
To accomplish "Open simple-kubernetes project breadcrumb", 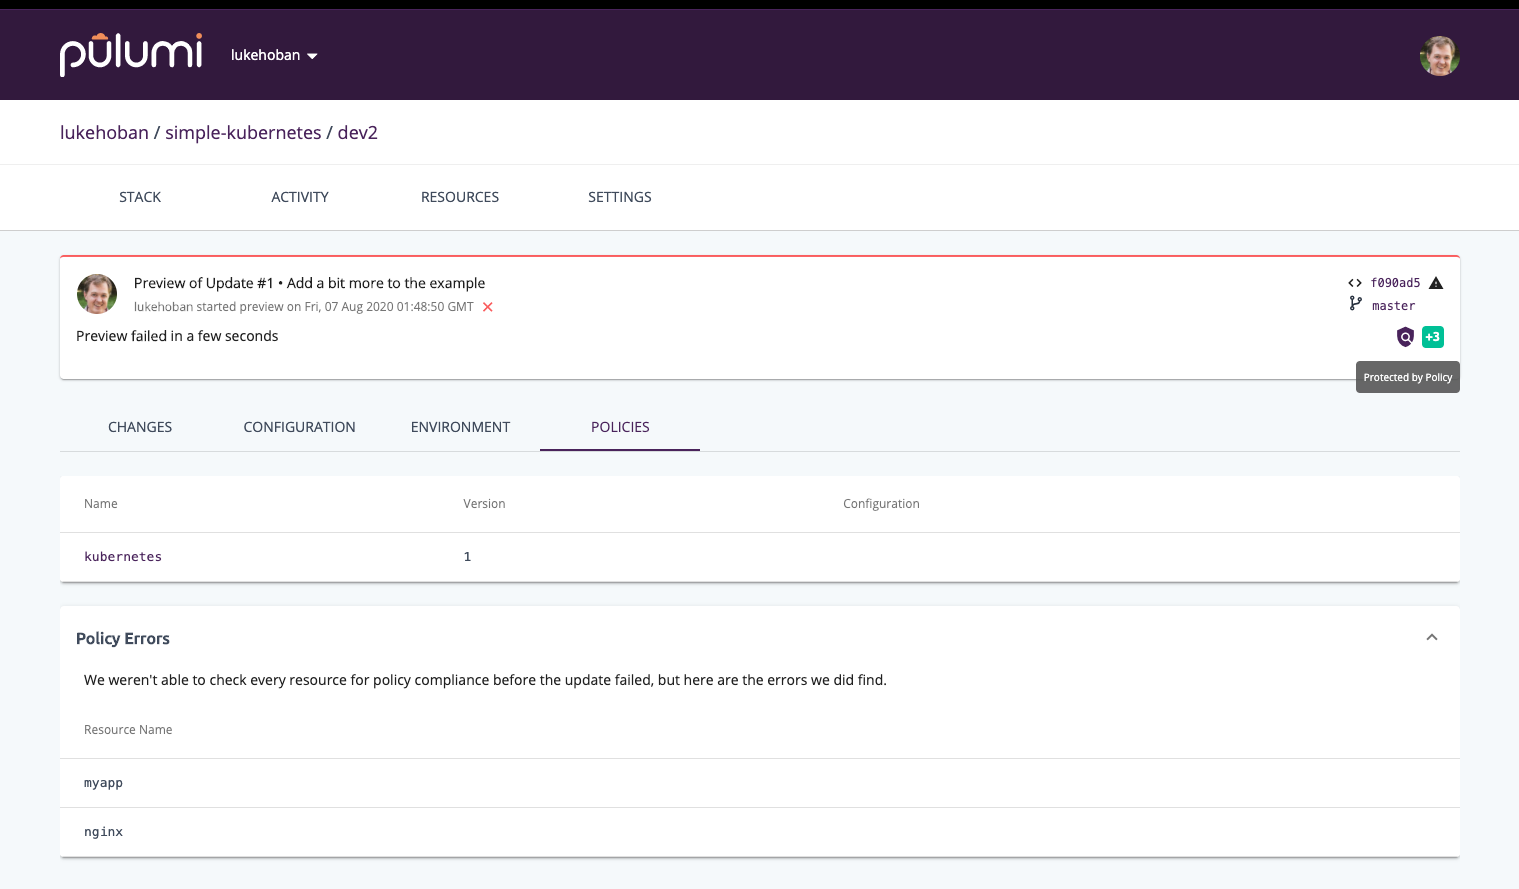I will click(243, 133).
